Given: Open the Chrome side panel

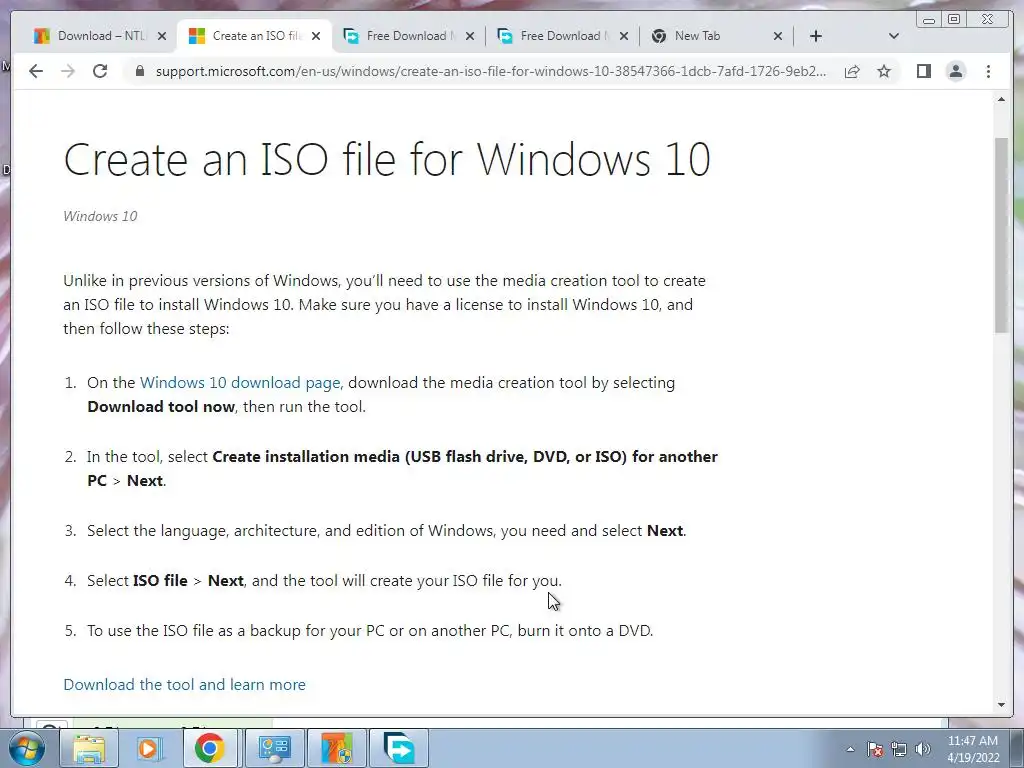Looking at the screenshot, I should tap(923, 71).
